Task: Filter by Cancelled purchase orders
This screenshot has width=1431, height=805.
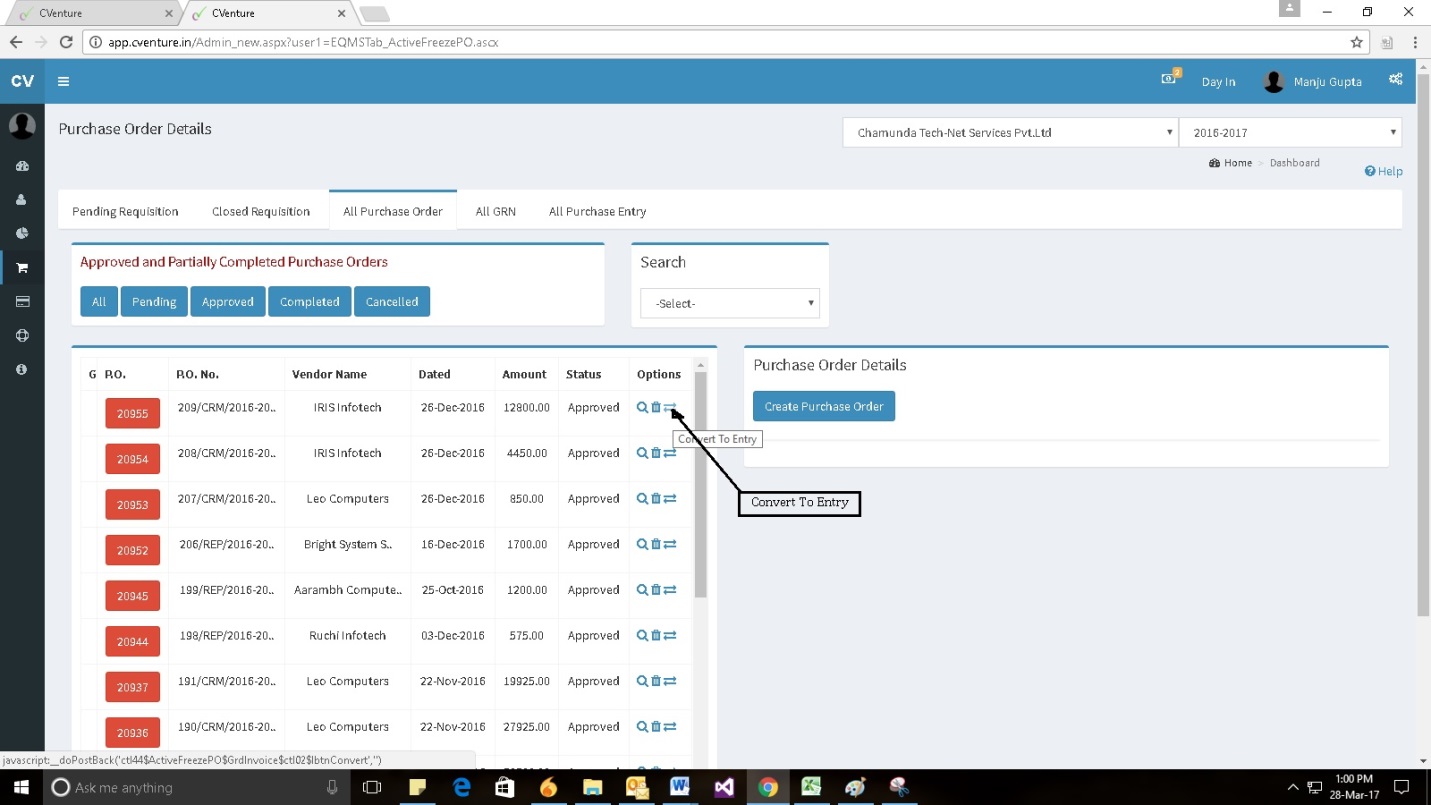Action: click(392, 301)
